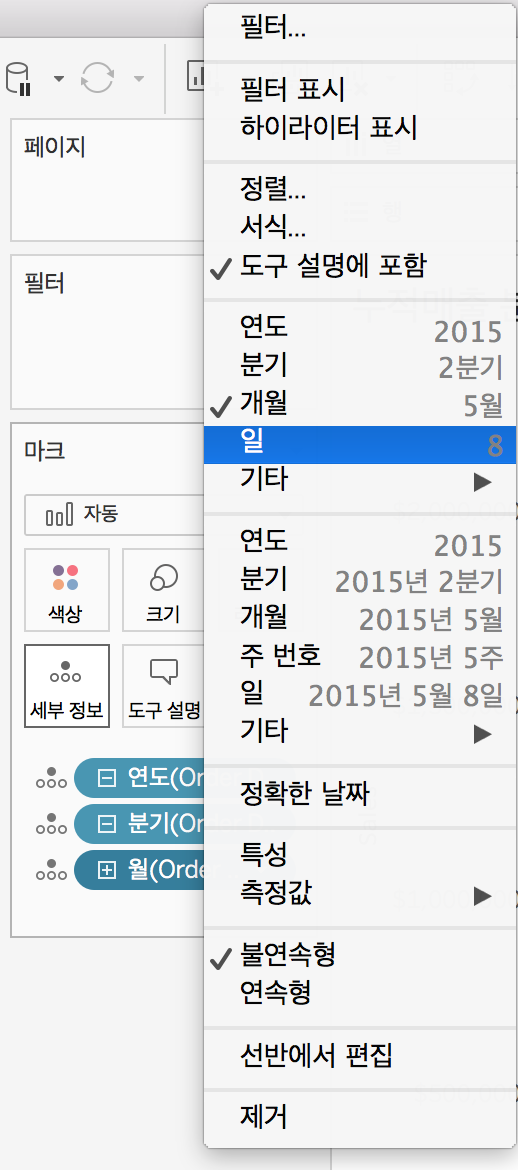Screen dimensions: 518x1170
Task: Toggle the checked 도구 설명에 포함 option
Action: [361, 265]
